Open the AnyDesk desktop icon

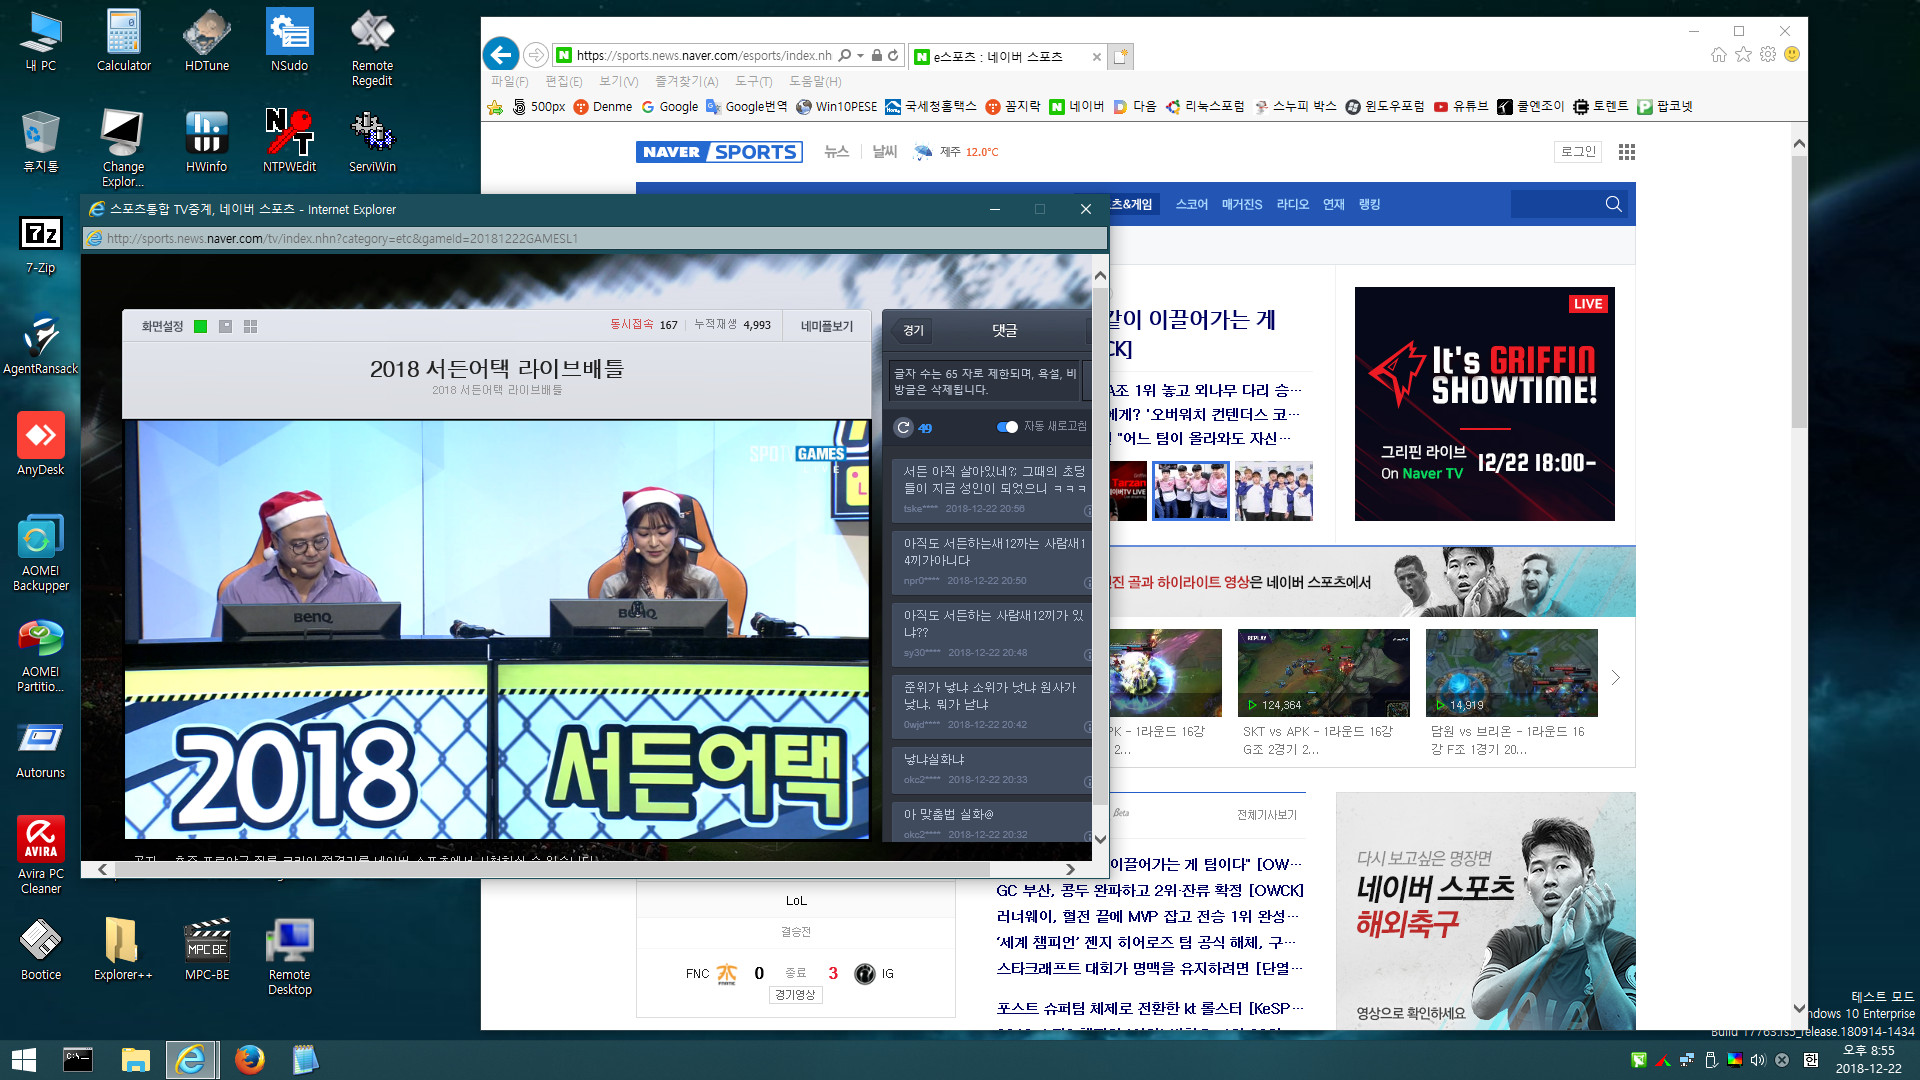pos(41,445)
